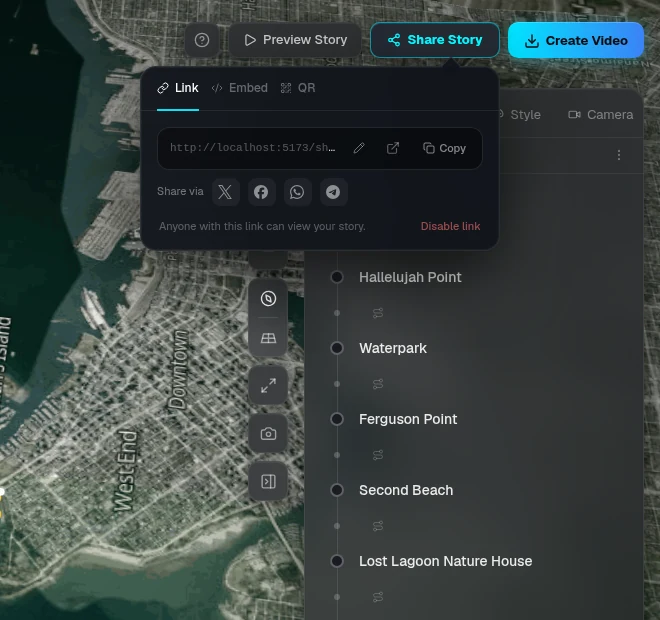Share via WhatsApp icon
Viewport: 660px width, 620px height.
point(298,192)
